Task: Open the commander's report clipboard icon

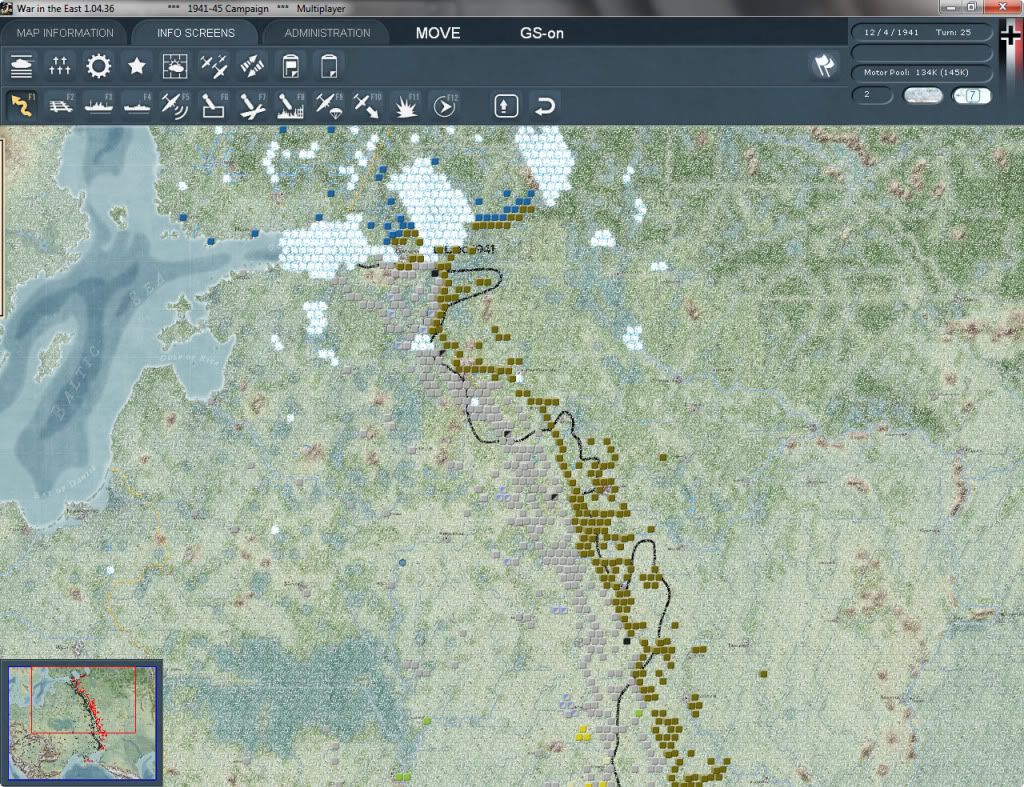Action: pos(291,66)
